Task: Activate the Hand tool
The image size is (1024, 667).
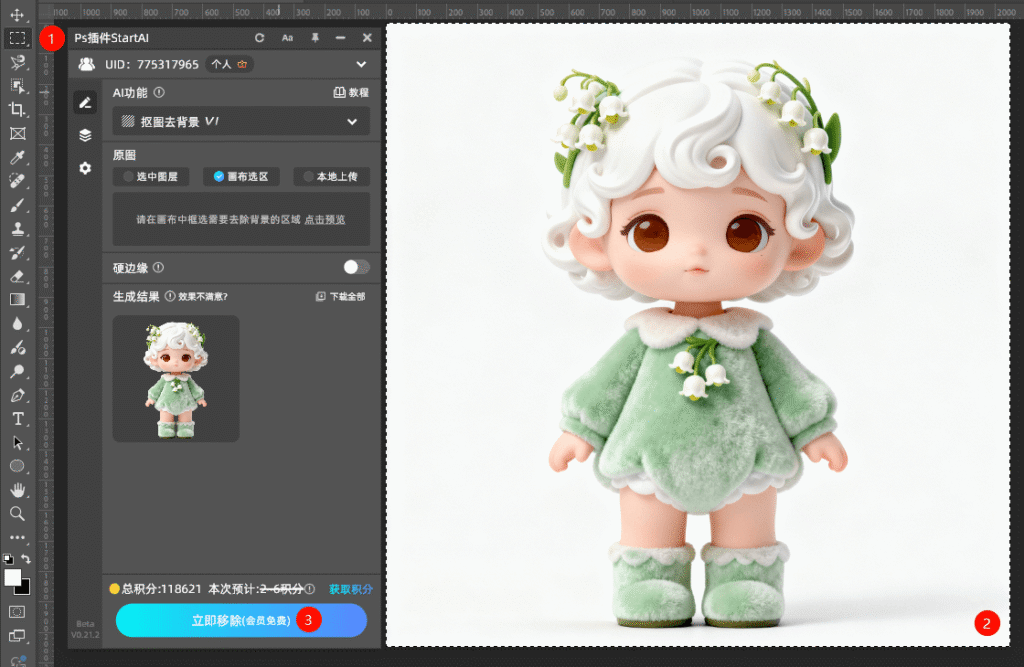Action: pos(17,490)
